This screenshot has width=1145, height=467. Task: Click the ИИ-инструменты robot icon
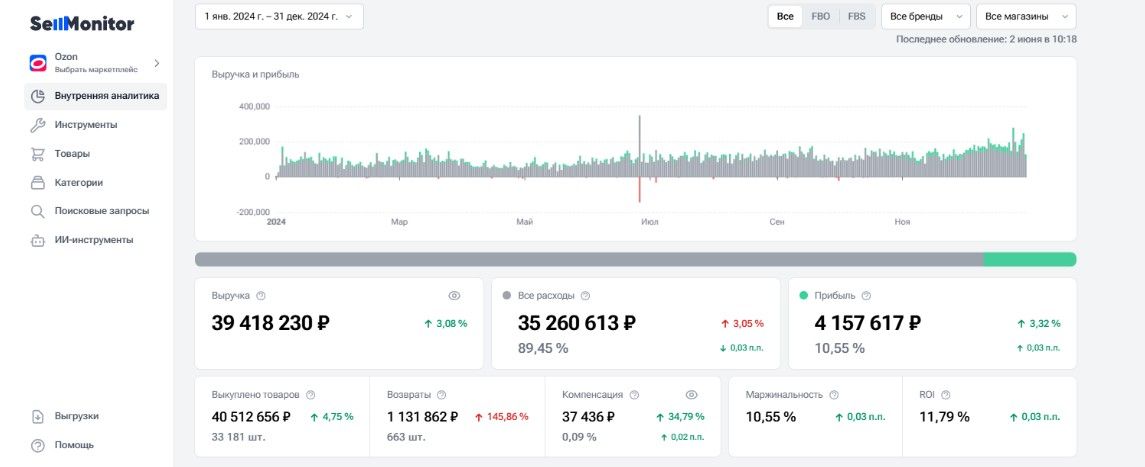(37, 240)
